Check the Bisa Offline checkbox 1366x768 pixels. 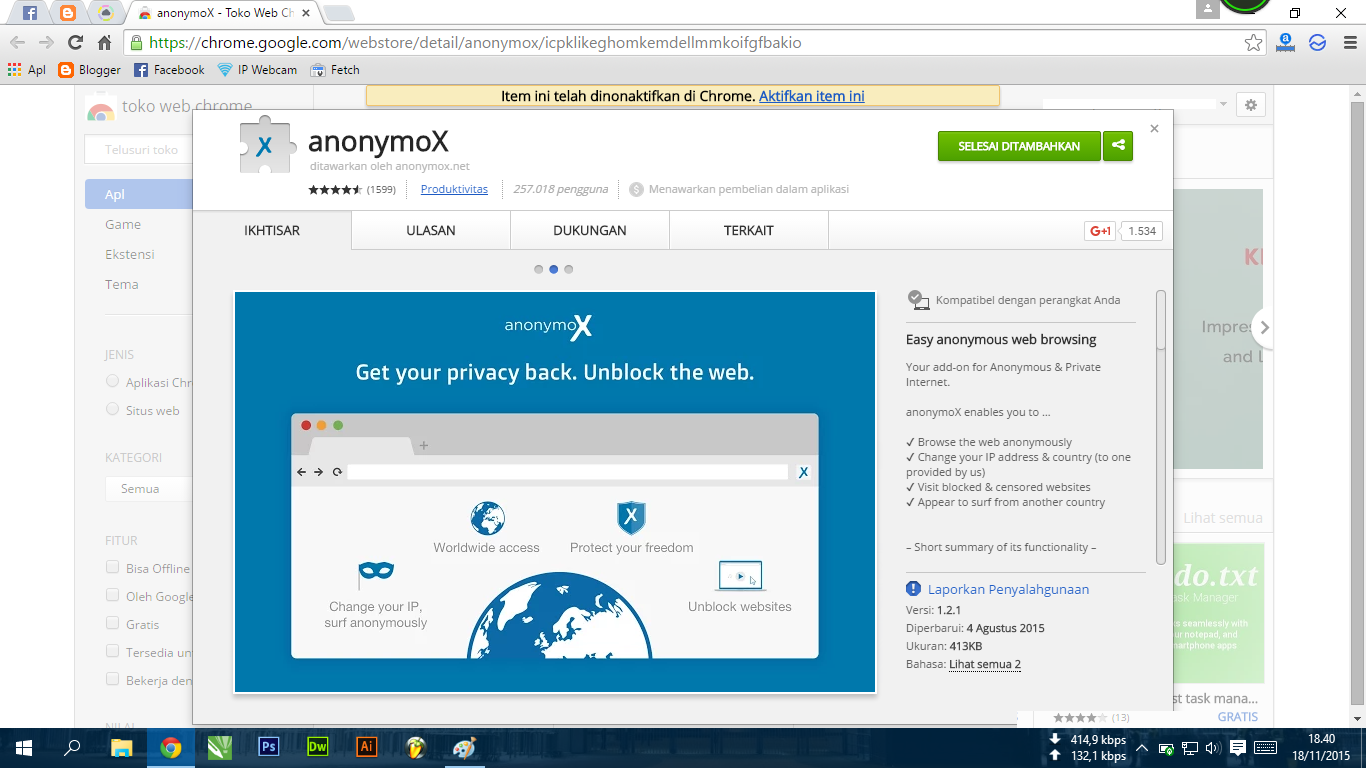tap(112, 567)
